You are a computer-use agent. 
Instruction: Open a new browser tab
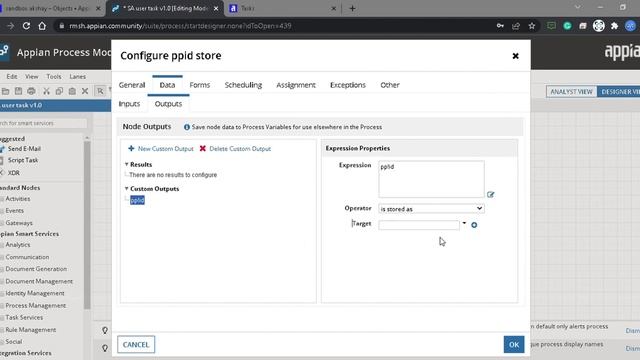tap(352, 8)
